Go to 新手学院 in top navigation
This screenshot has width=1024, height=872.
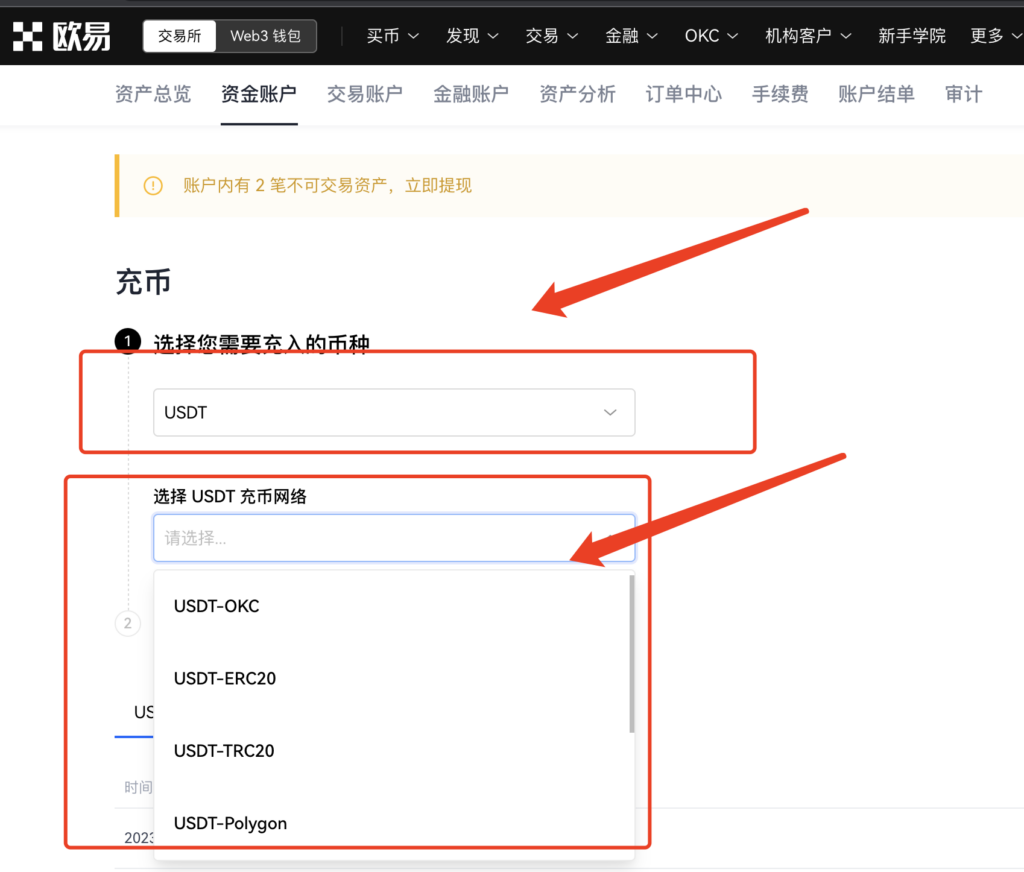click(x=912, y=36)
